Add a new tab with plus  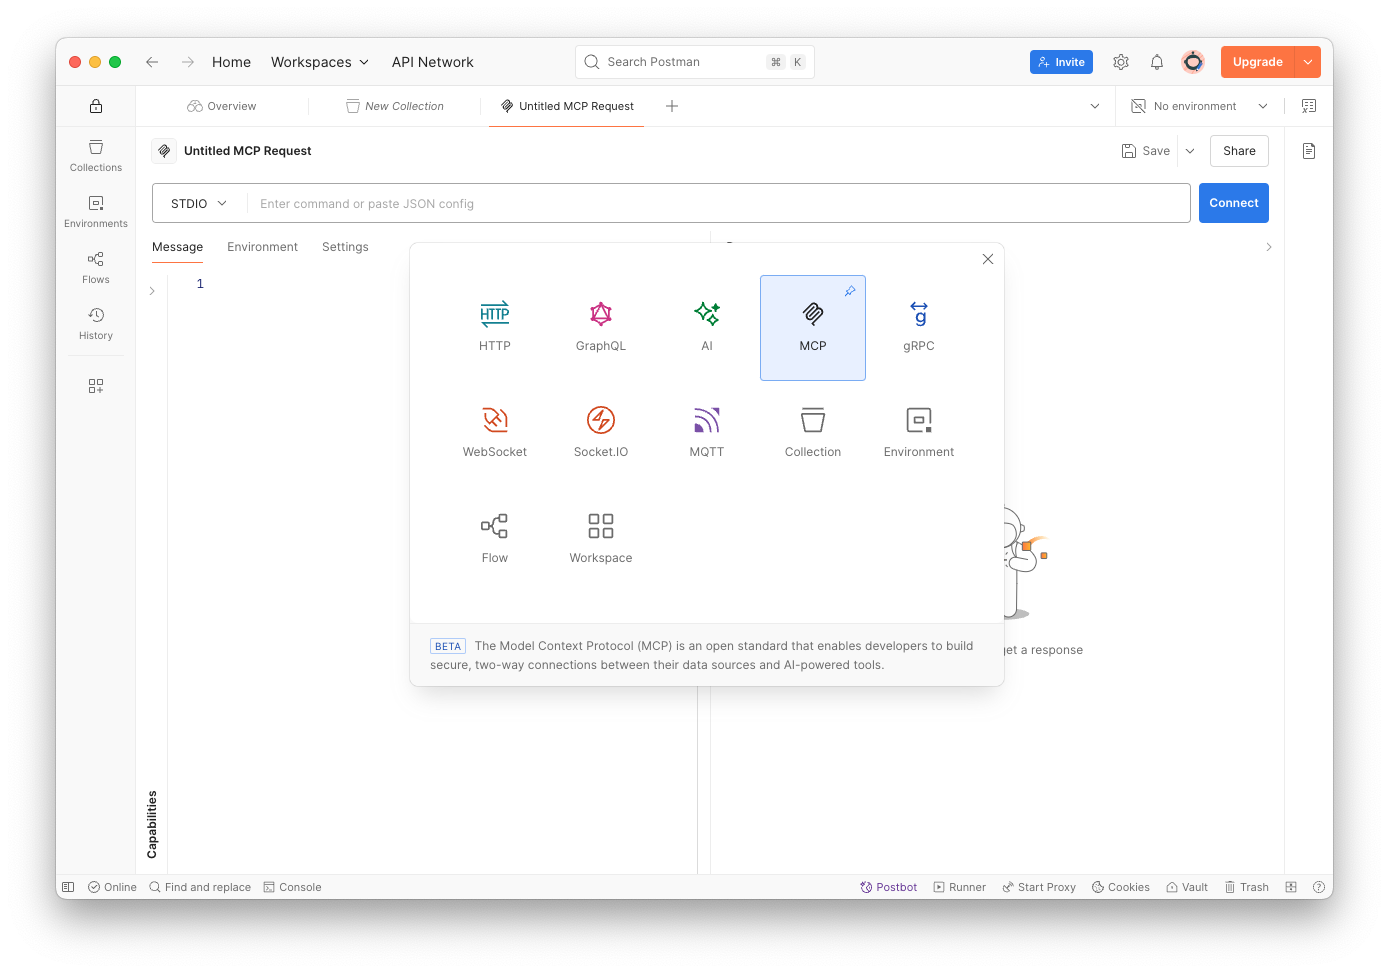672,106
